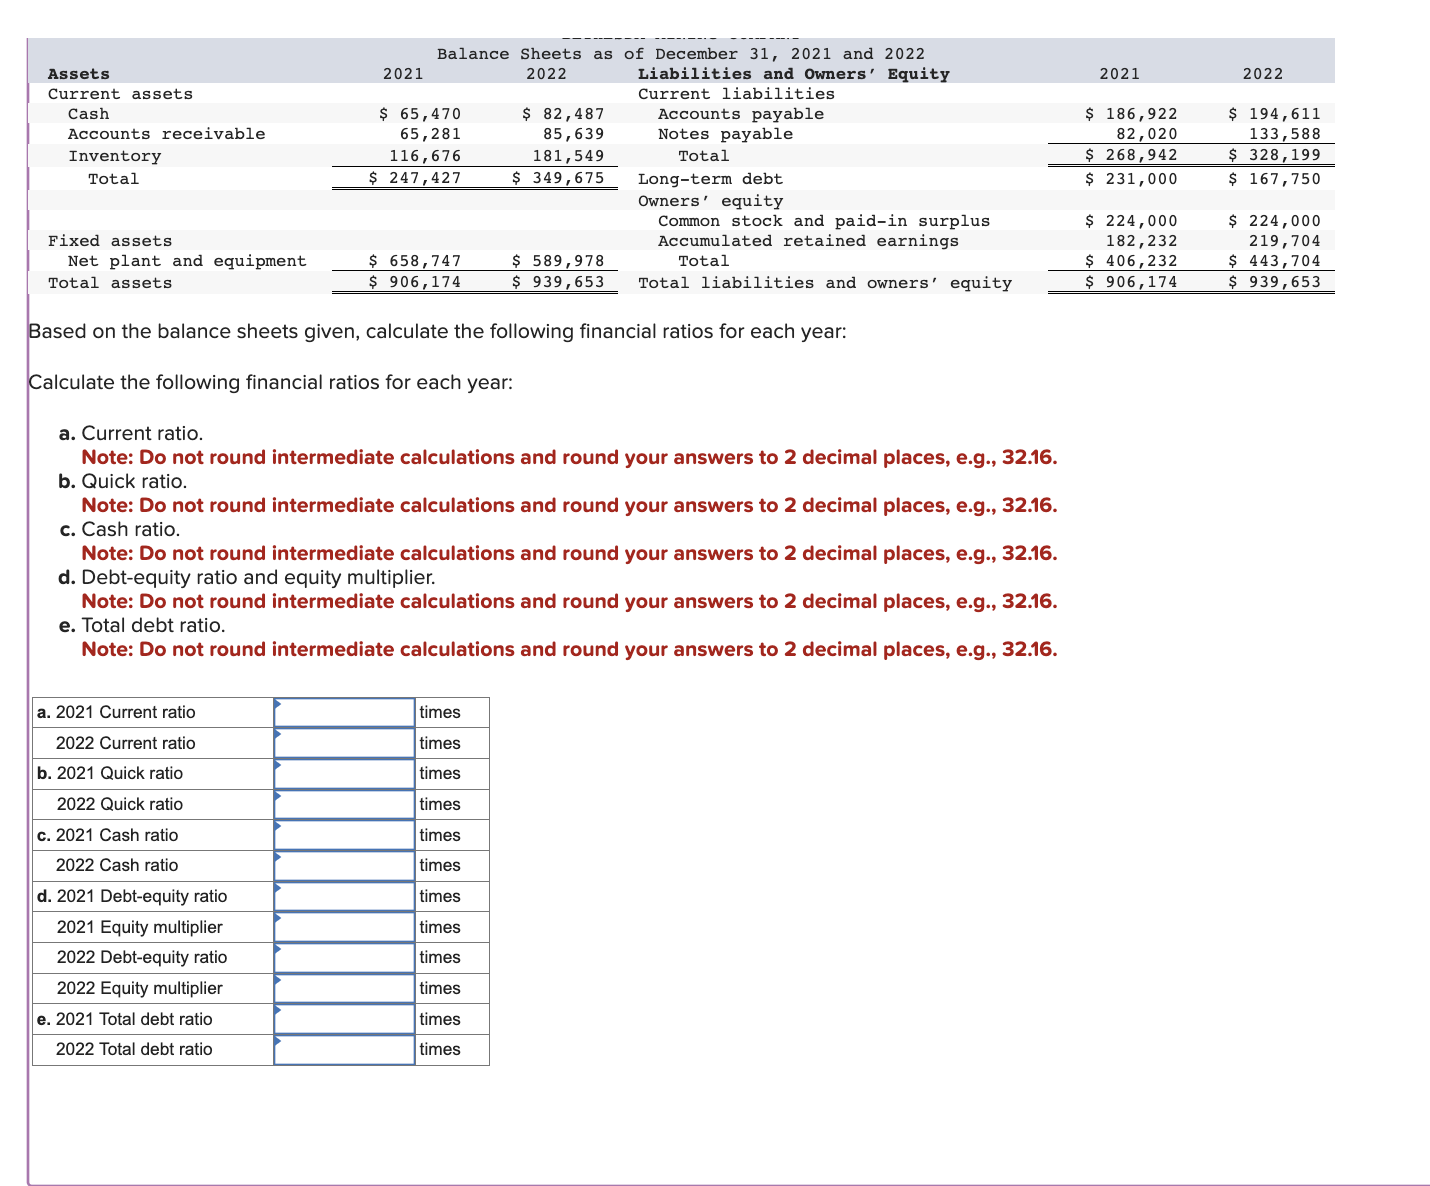
Task: Click the 2022 Quick ratio answer box
Action: (344, 804)
